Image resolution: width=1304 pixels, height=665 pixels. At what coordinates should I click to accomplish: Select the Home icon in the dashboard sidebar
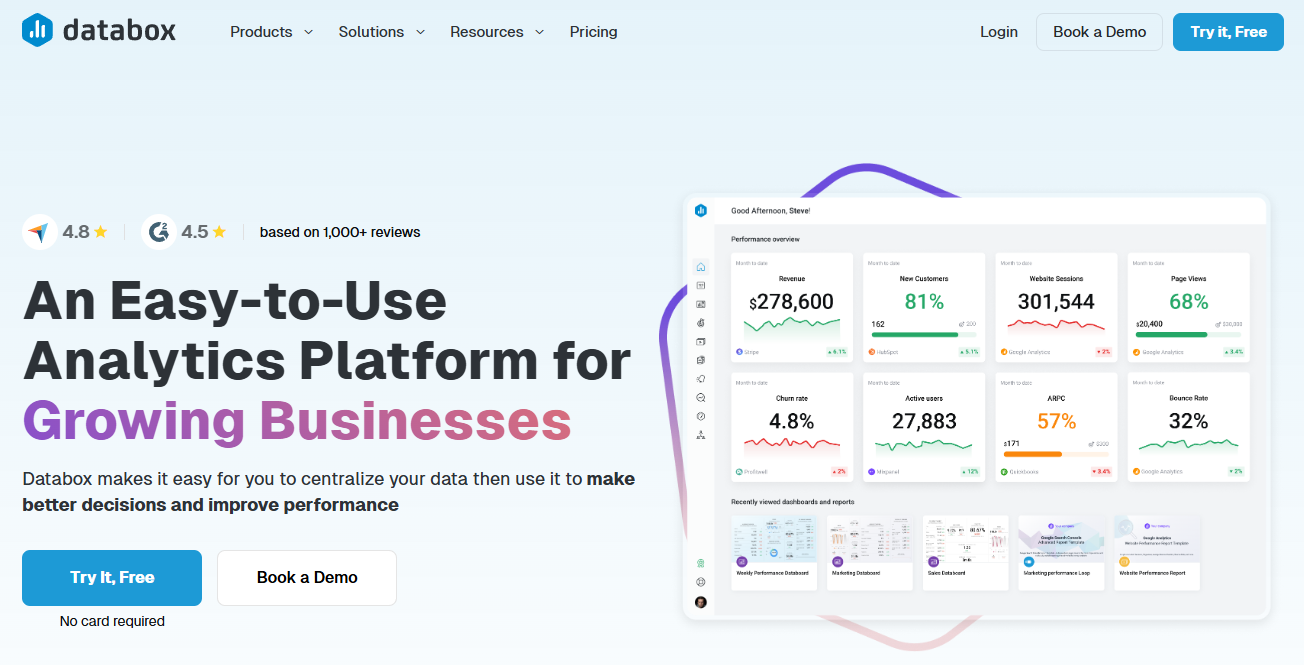pos(701,267)
